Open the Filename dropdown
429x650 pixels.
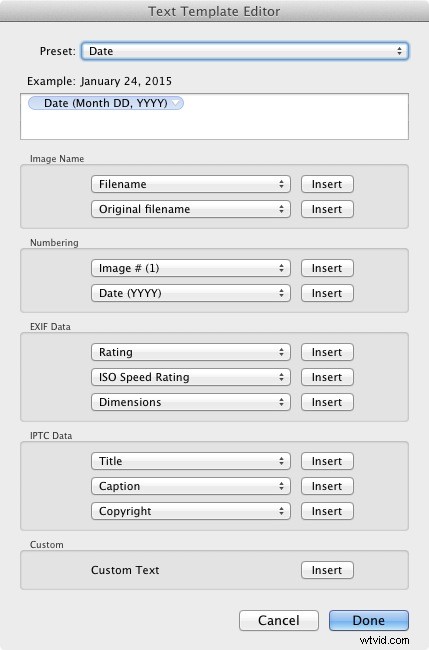click(x=191, y=184)
